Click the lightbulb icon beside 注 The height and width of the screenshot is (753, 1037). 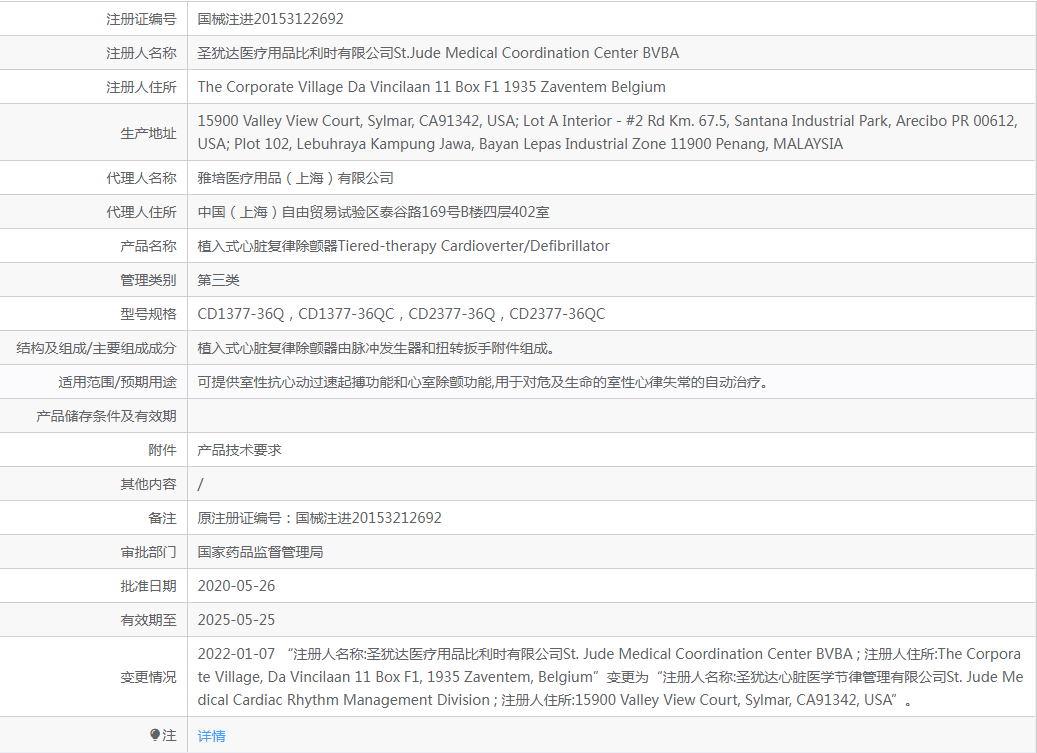(155, 735)
